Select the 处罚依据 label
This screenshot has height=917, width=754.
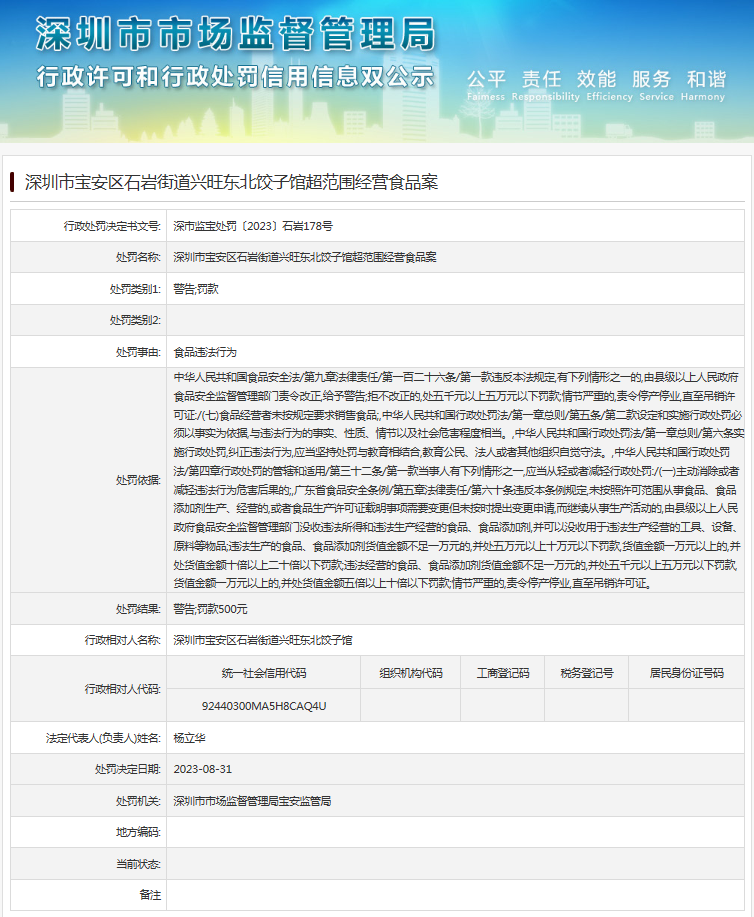click(138, 480)
